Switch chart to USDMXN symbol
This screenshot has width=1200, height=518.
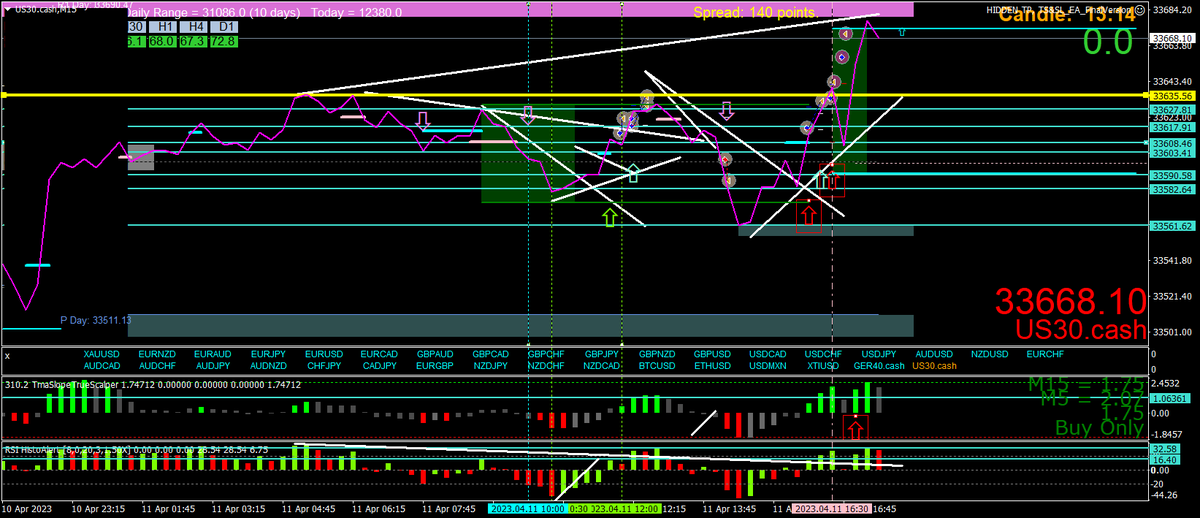pyautogui.click(x=768, y=366)
